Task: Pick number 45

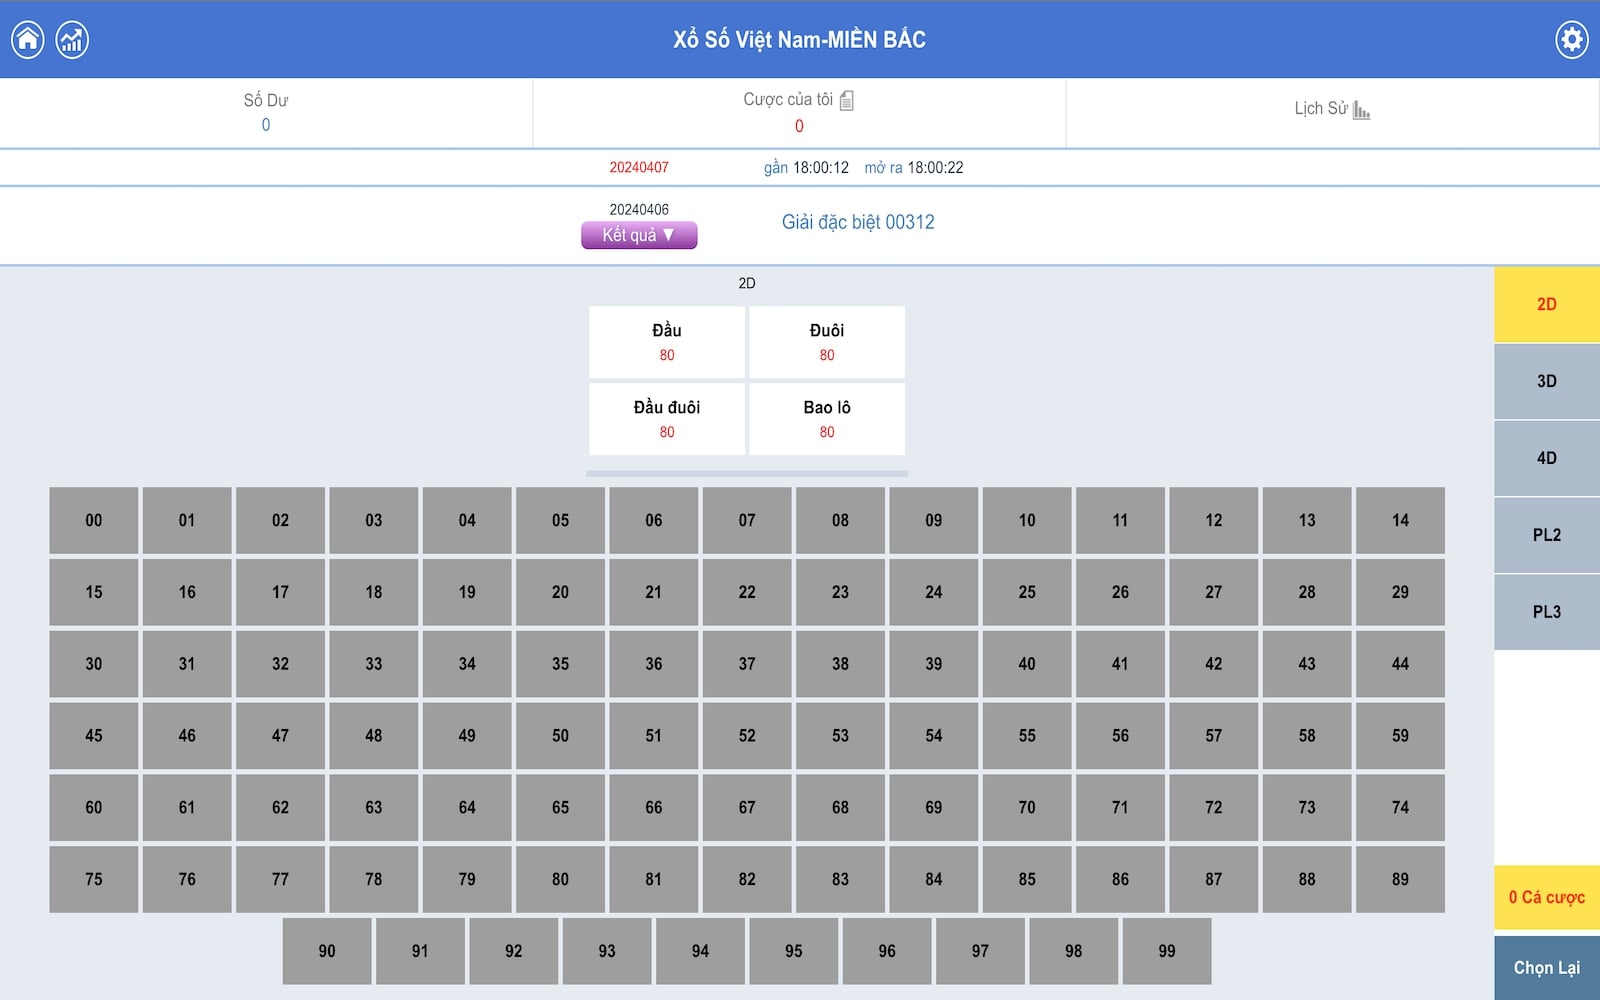Action: point(94,736)
